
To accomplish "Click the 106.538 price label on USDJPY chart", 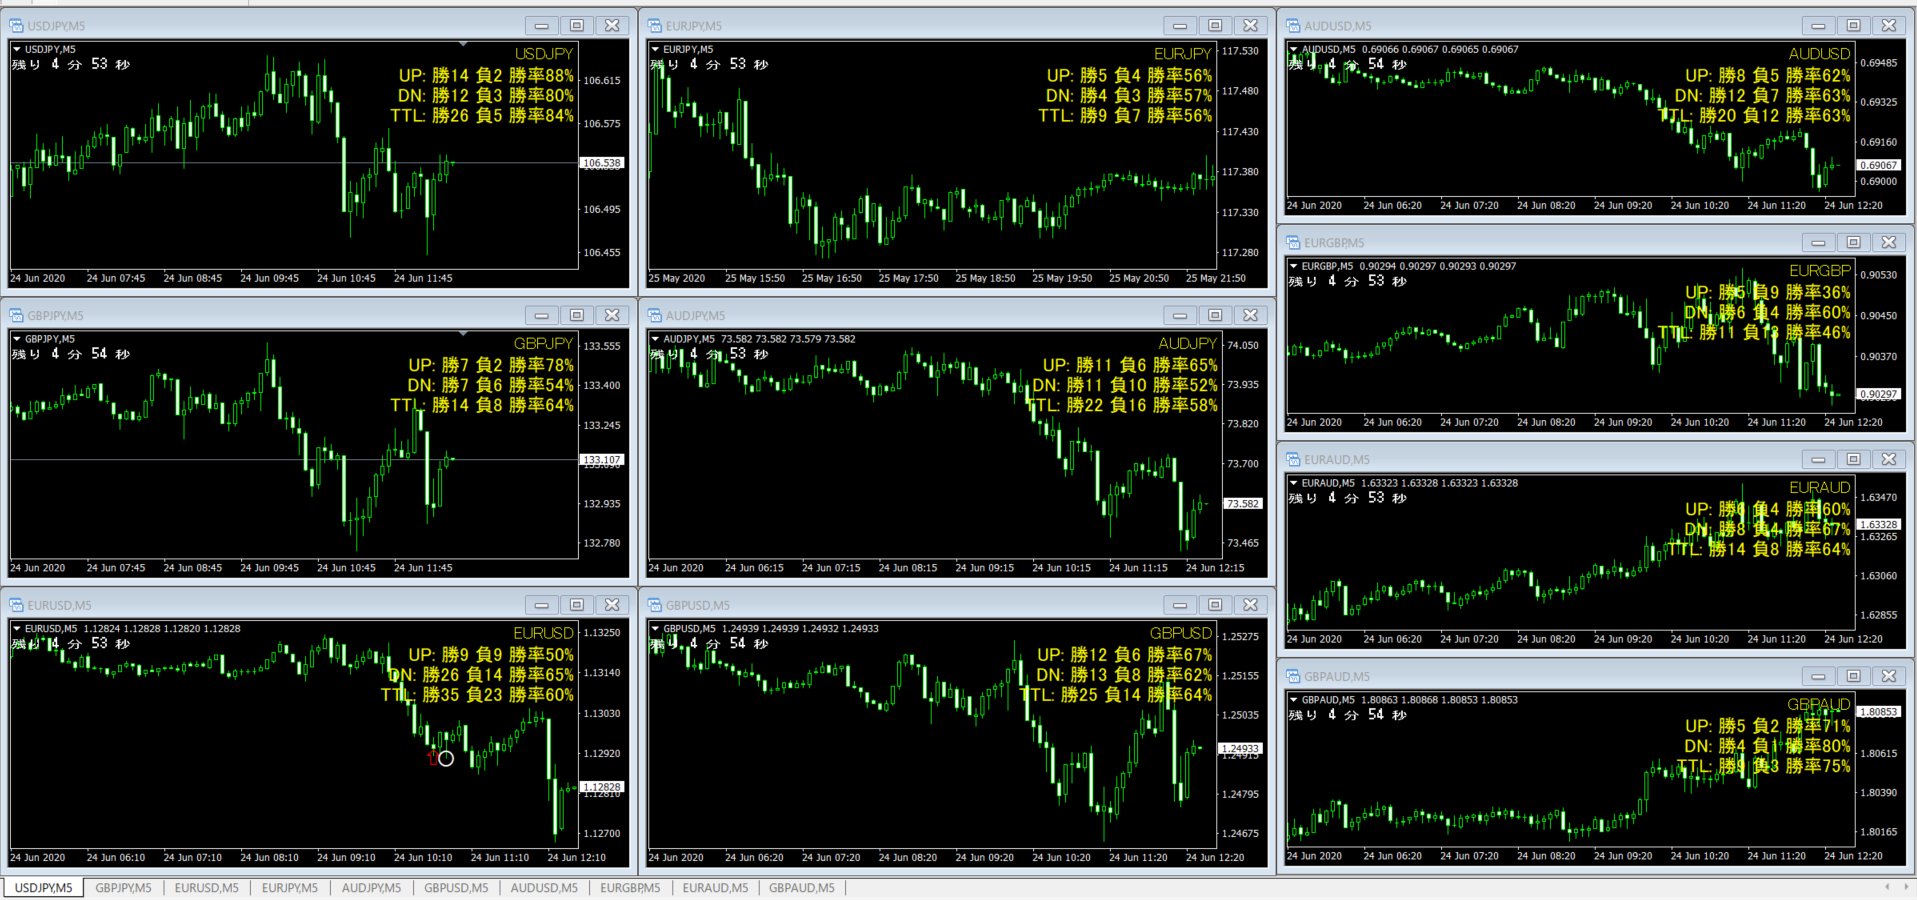I will coord(602,163).
